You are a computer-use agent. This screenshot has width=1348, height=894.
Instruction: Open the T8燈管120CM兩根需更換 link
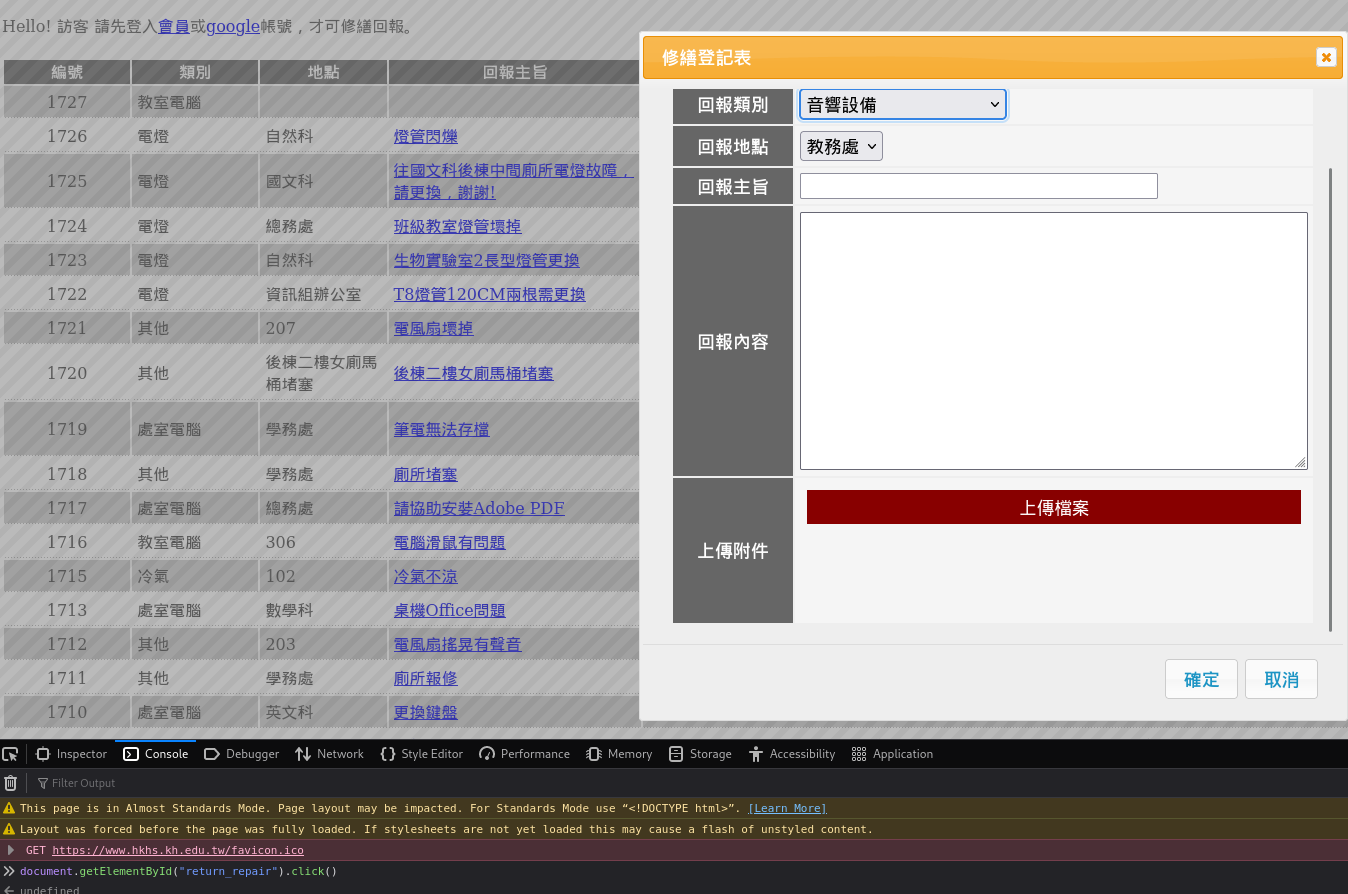pos(490,294)
